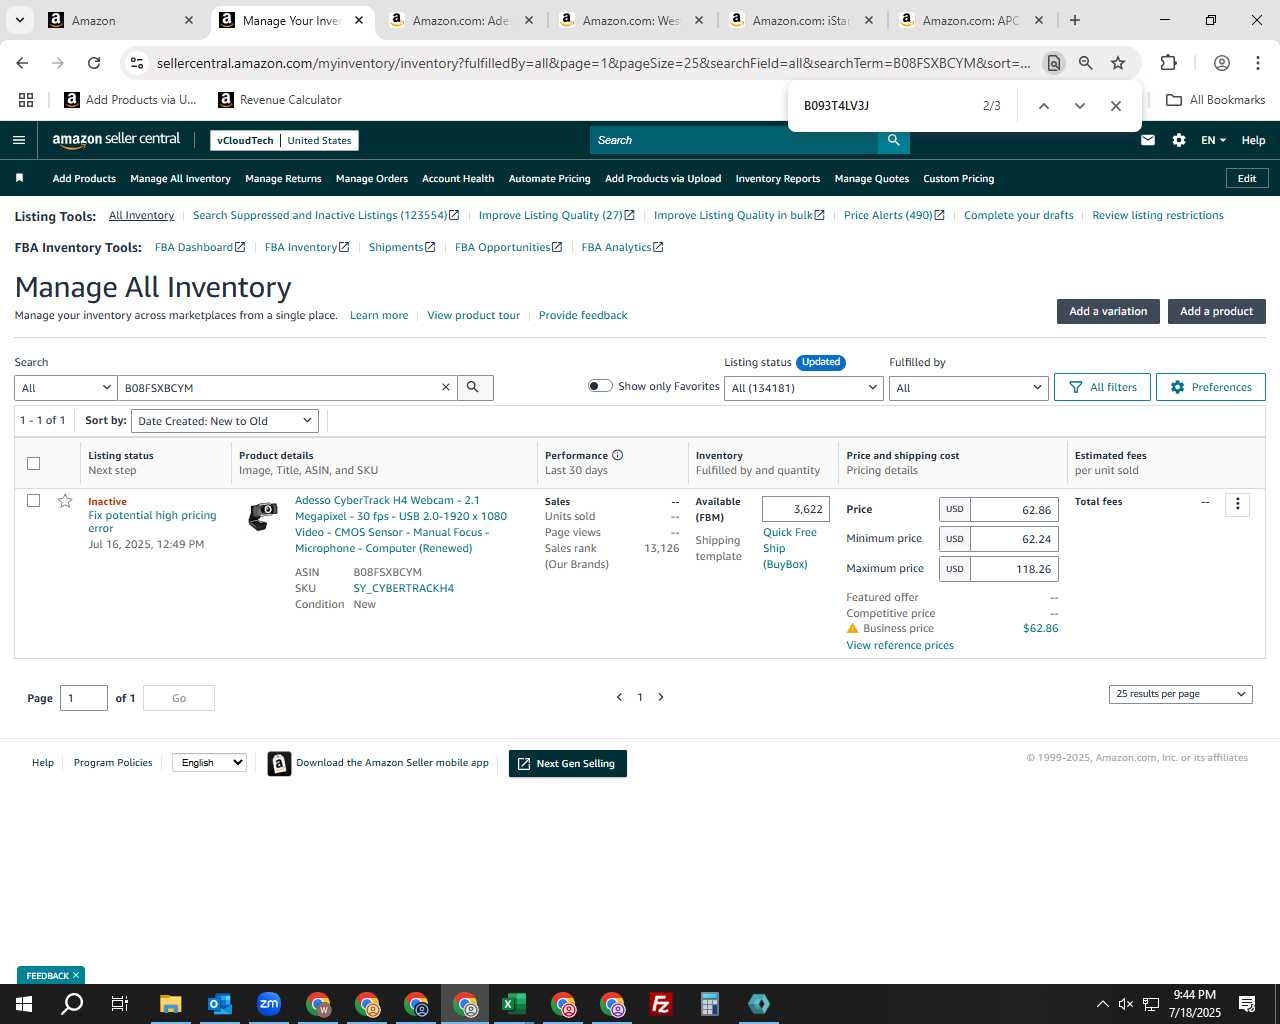Go to previous results page arrow
The width and height of the screenshot is (1280, 1024).
click(x=619, y=697)
